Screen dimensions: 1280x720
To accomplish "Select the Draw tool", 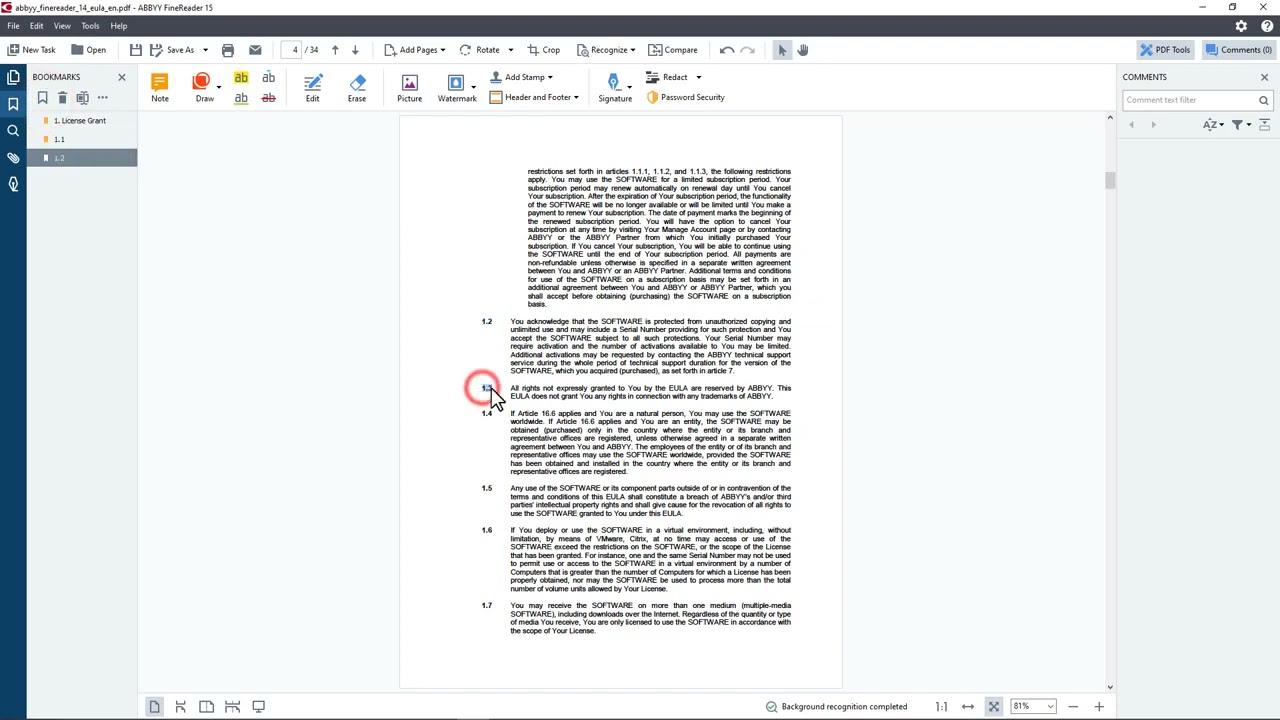I will point(204,87).
